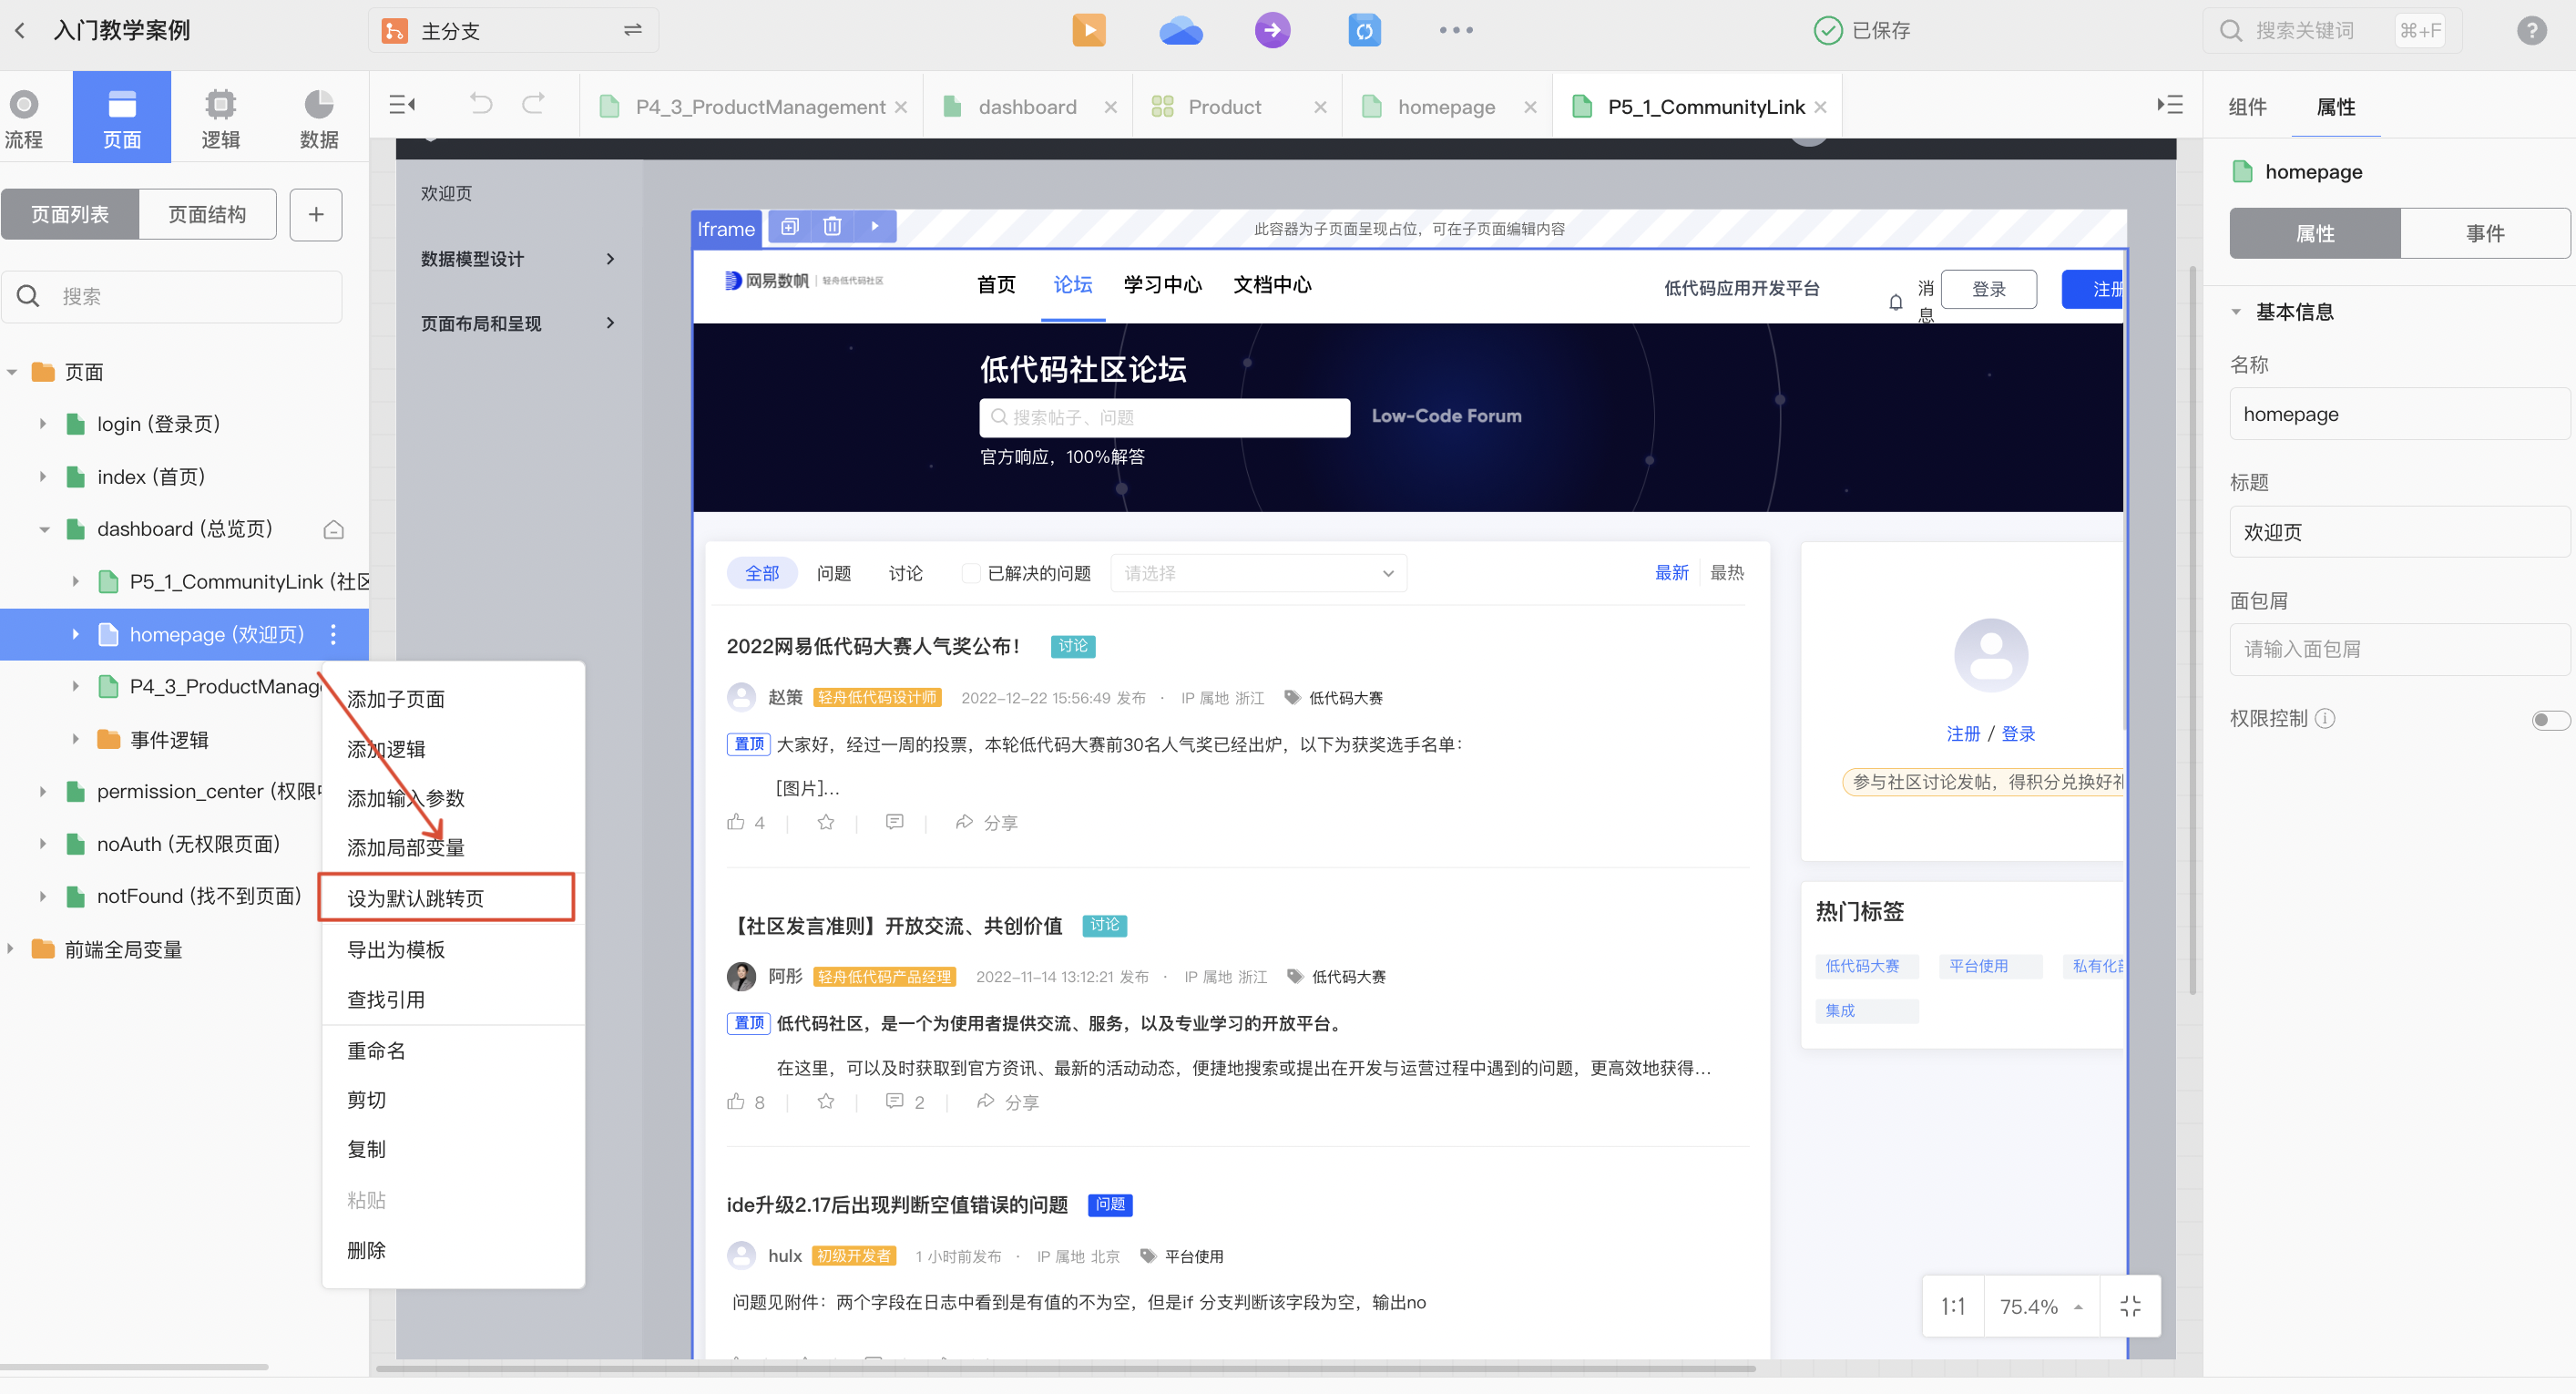Click the 事件 button in properties
2576x1394 pixels.
point(2485,233)
